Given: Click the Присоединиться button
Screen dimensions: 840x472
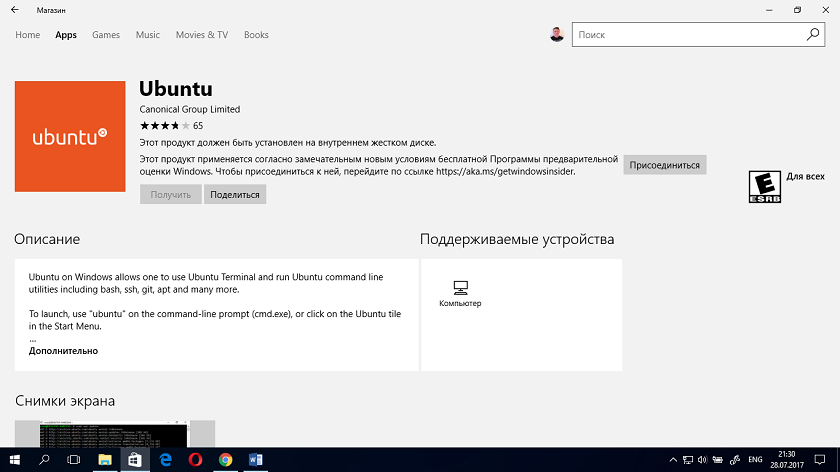Looking at the screenshot, I should tap(664, 165).
